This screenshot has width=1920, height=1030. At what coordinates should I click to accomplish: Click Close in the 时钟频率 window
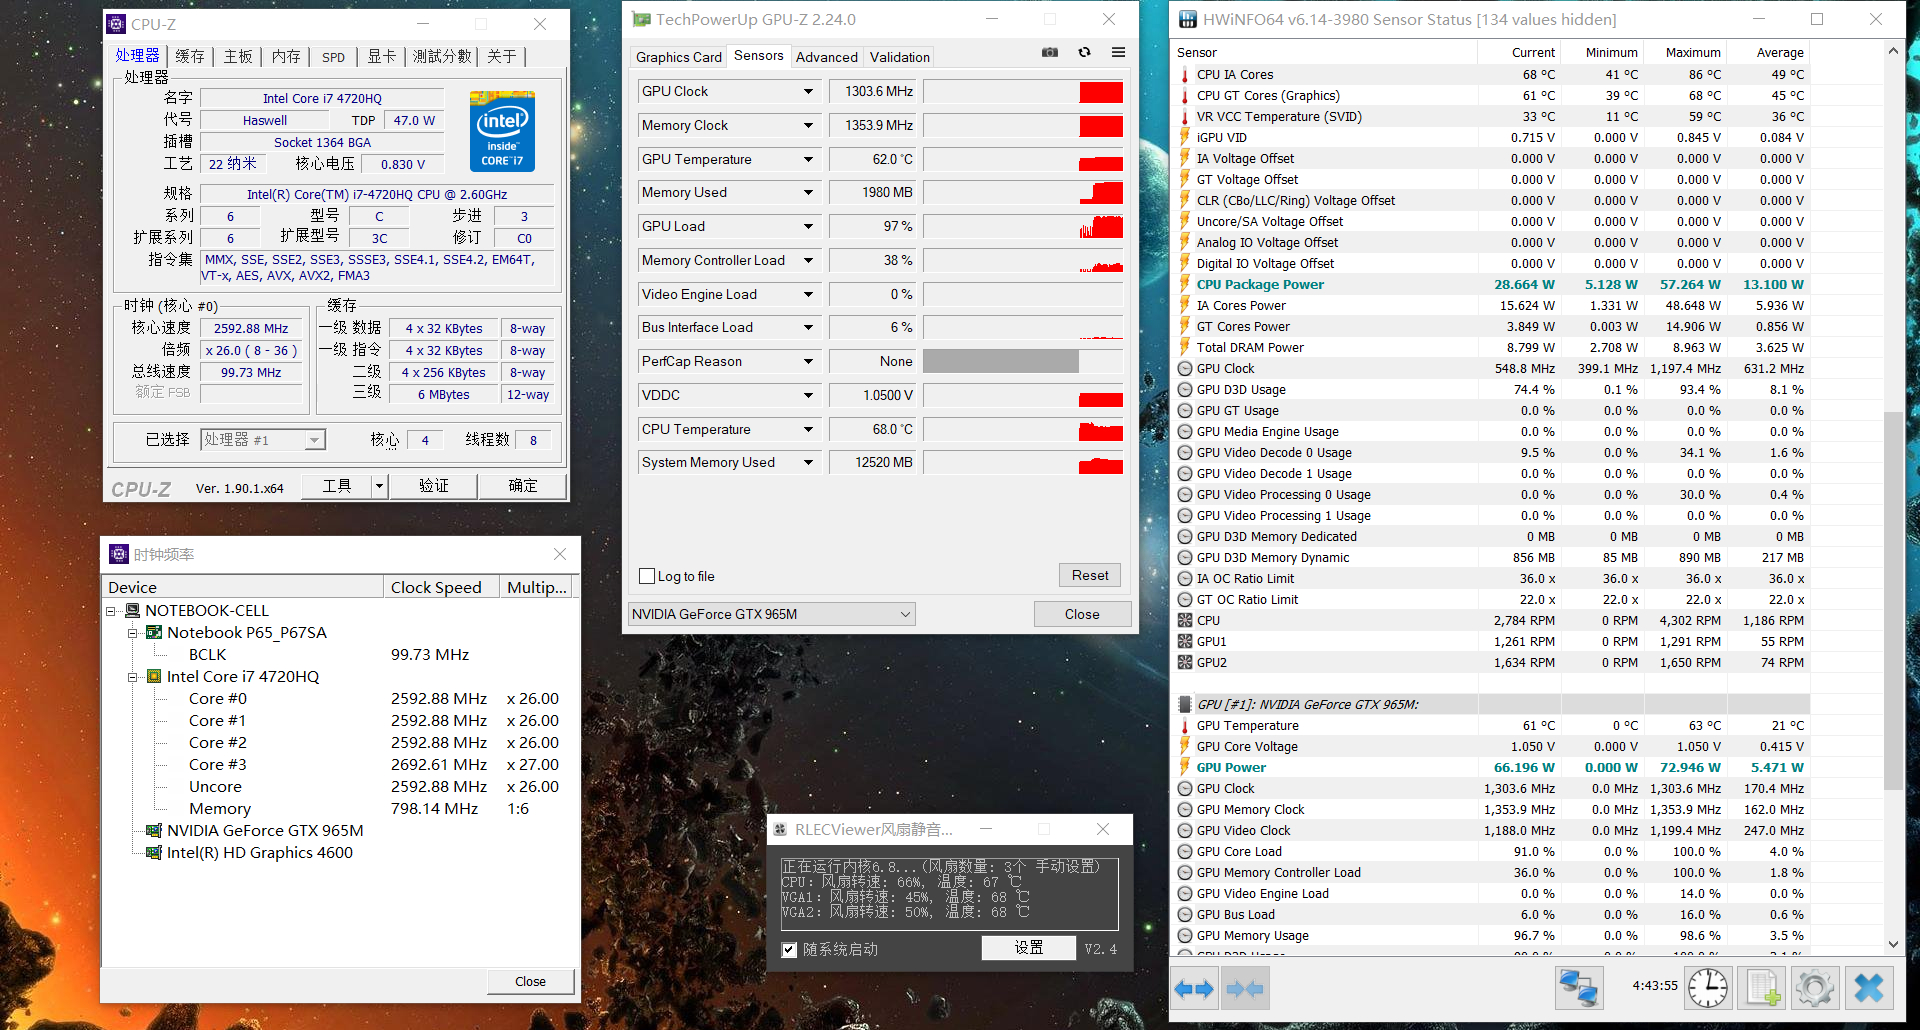[x=530, y=981]
